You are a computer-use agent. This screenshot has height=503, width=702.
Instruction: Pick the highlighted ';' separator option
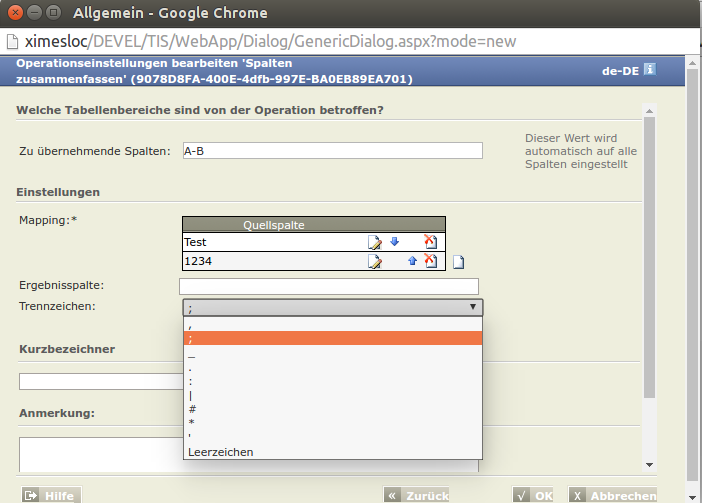coord(333,338)
